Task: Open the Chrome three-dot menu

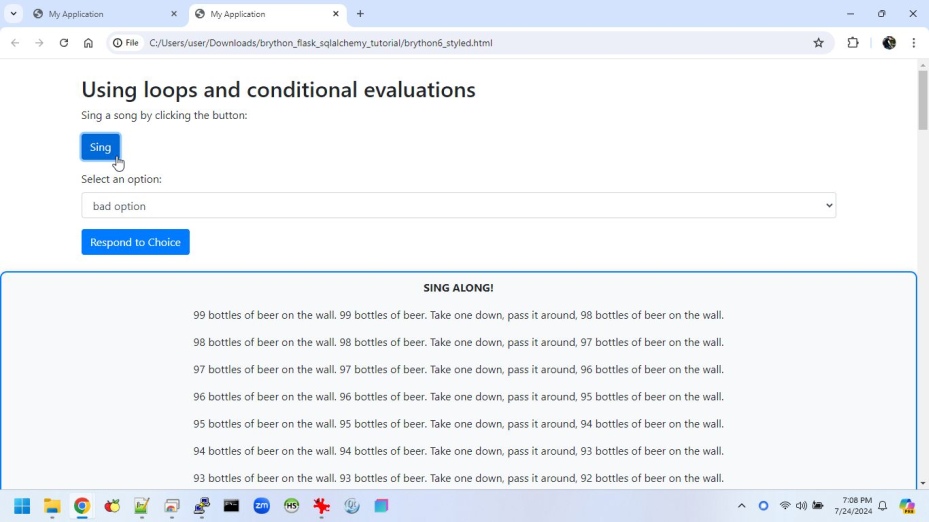Action: [913, 43]
